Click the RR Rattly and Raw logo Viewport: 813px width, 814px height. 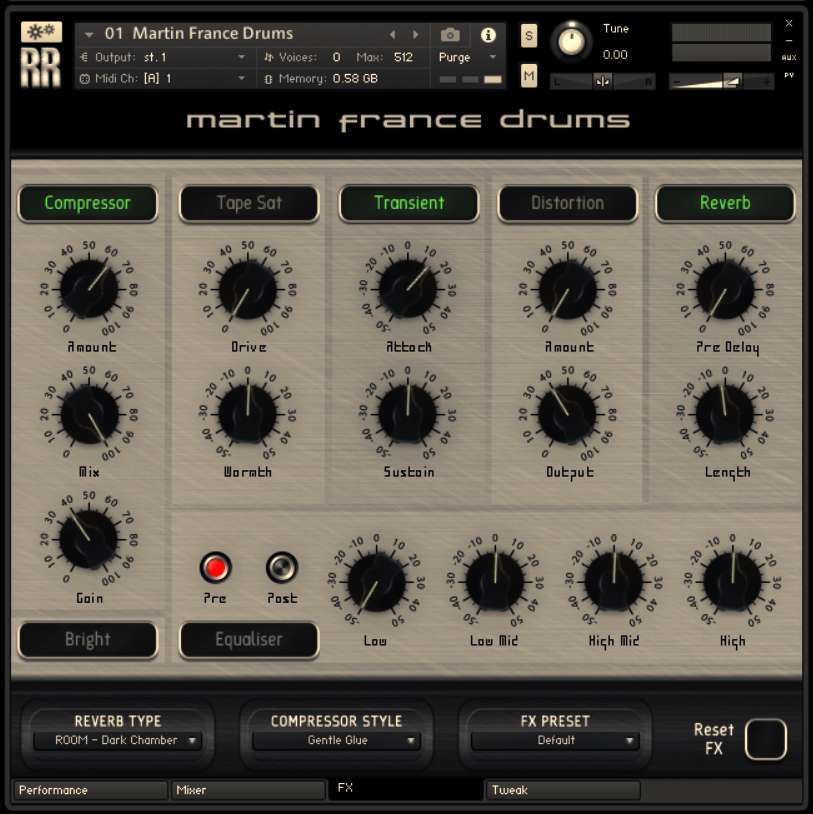pyautogui.click(x=40, y=68)
